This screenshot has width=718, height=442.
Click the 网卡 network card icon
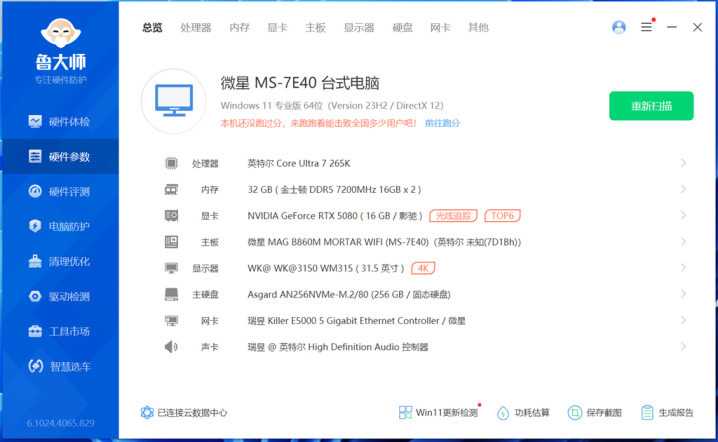[171, 320]
